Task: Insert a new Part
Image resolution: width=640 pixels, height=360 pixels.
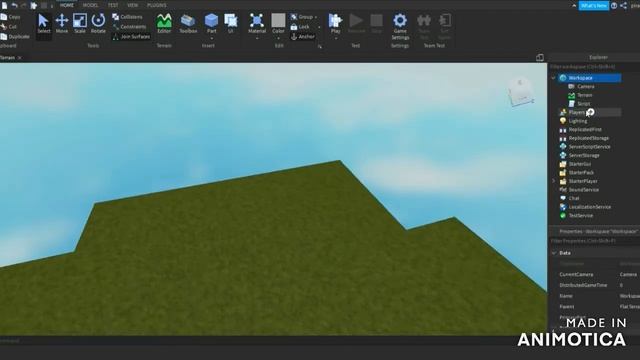Action: coord(211,23)
